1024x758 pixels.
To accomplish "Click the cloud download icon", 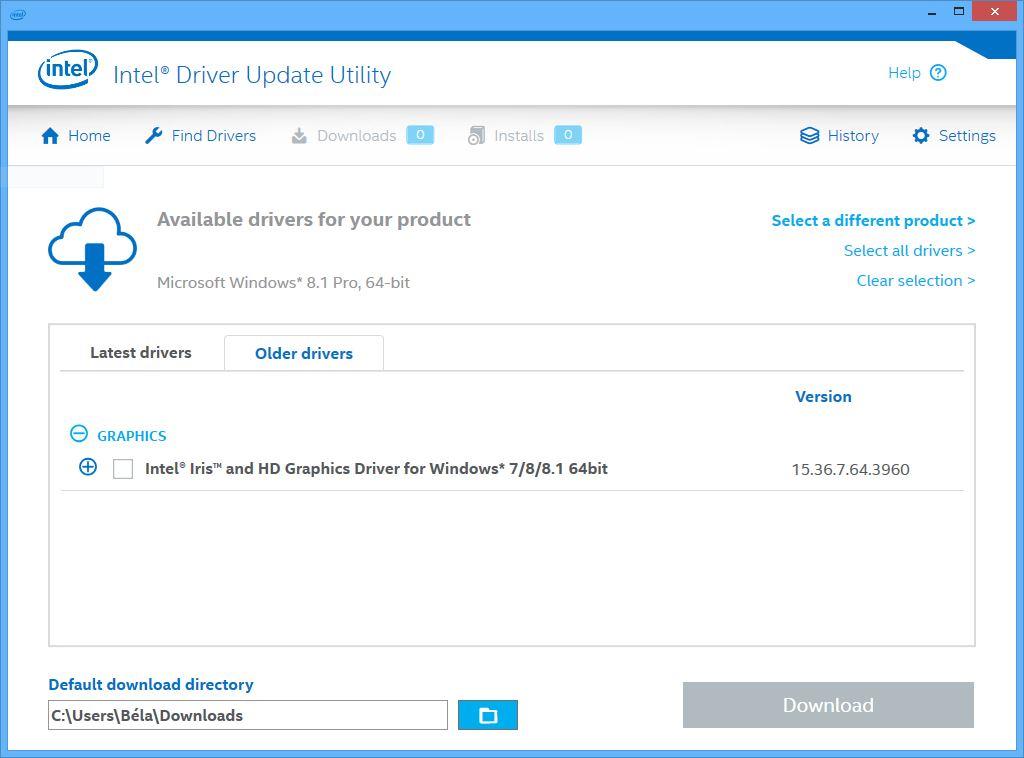I will click(x=93, y=249).
